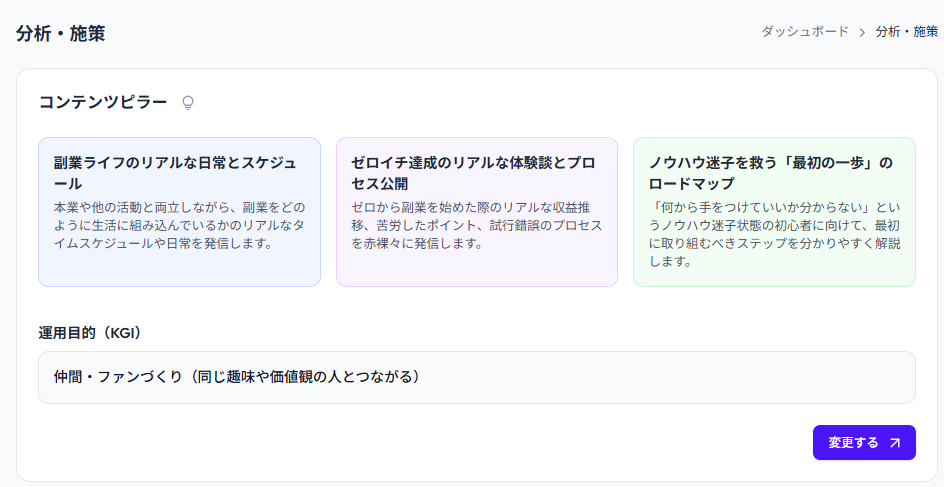Viewport: 944px width, 487px height.
Task: Select the 副業ライフのリアルな日常とスケジュール card
Action: coord(179,212)
